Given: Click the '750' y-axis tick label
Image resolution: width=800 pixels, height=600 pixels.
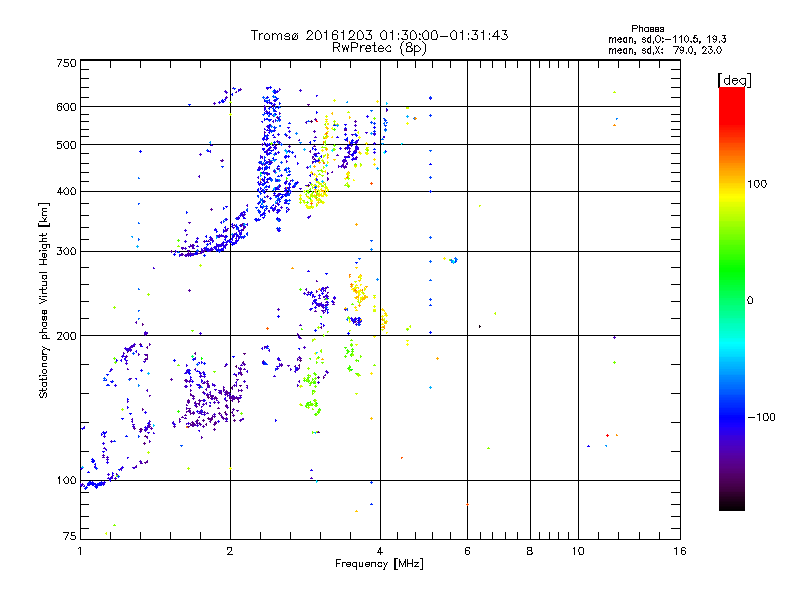Looking at the screenshot, I should click(66, 63).
